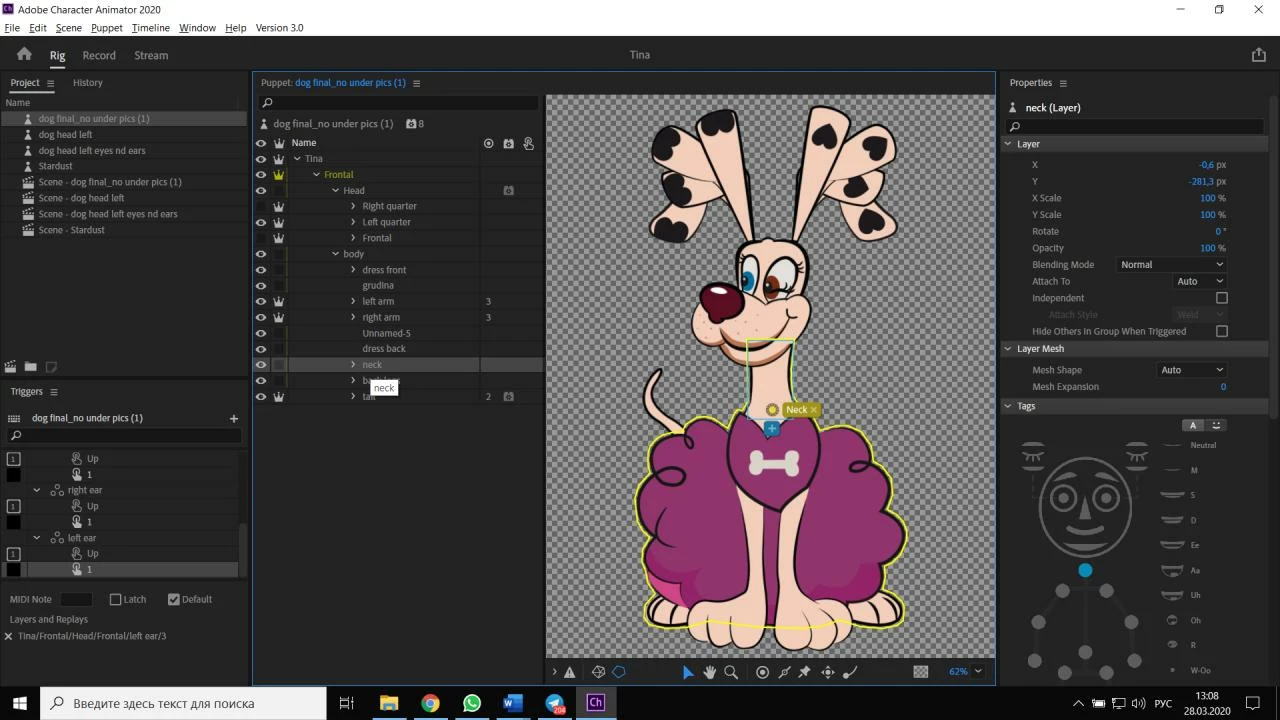Collapse the right ear trigger swap set

coord(37,490)
